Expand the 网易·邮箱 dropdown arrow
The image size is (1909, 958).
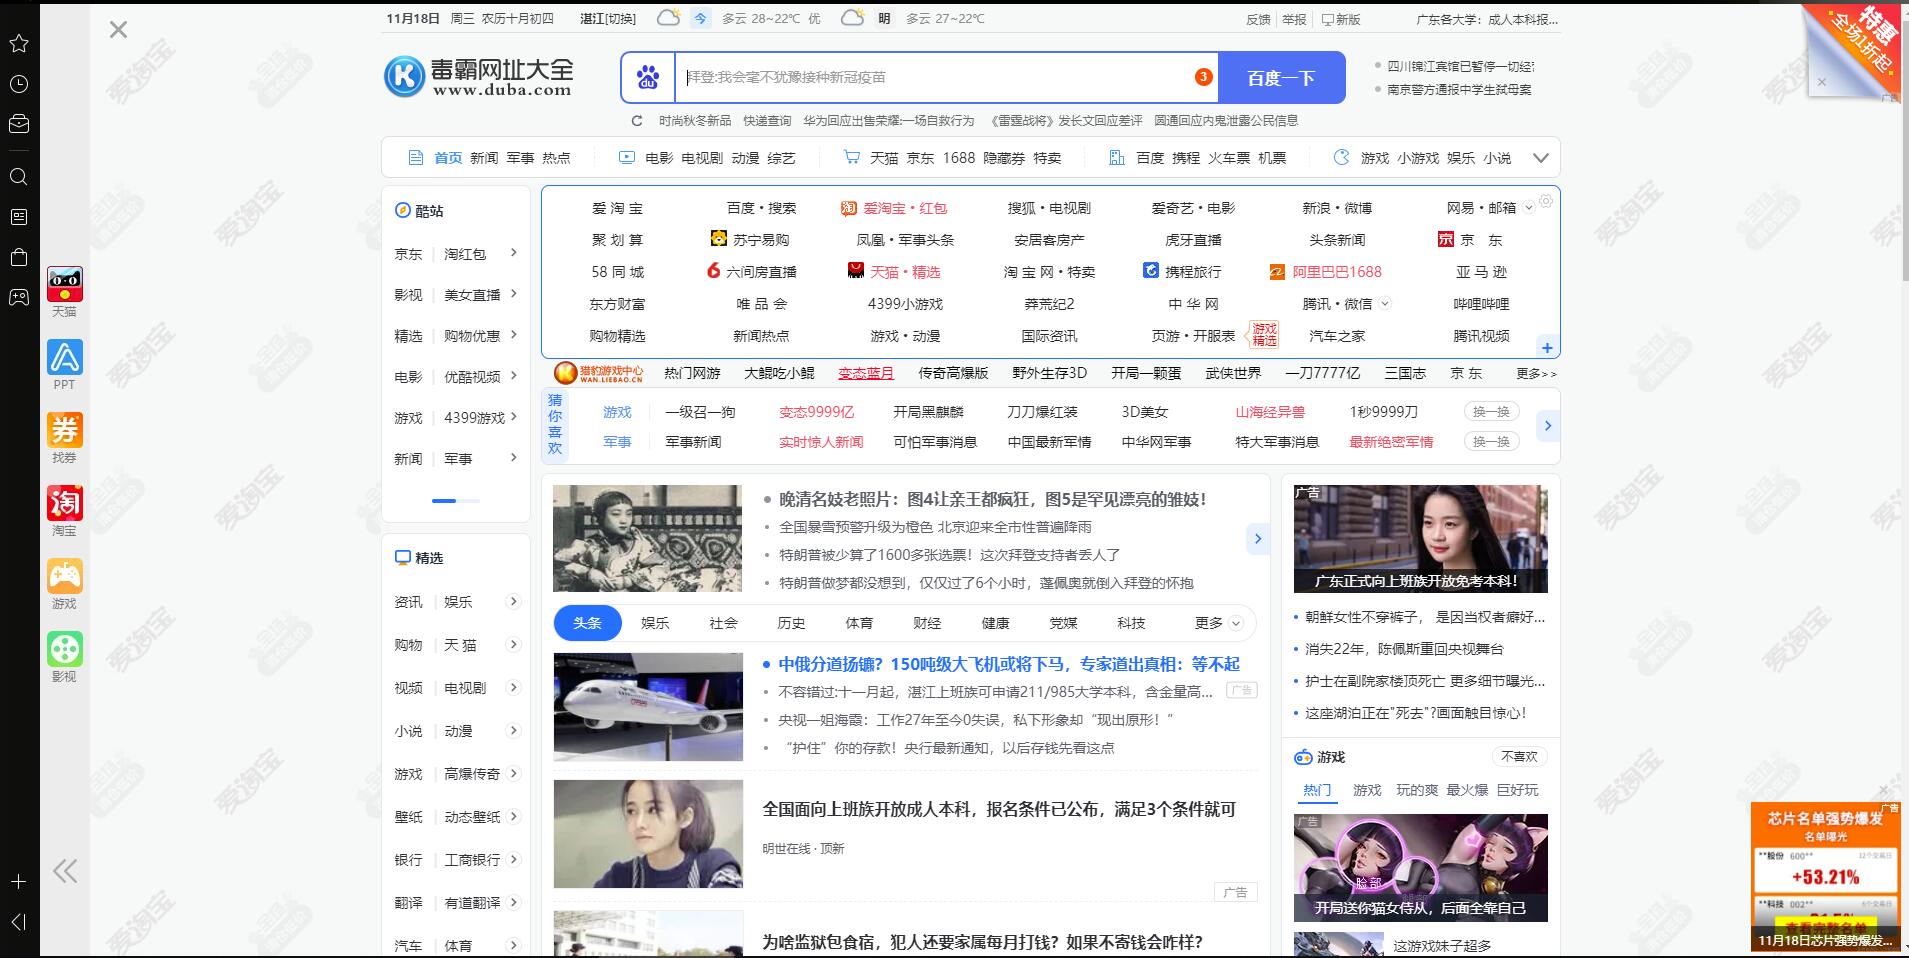[1528, 209]
